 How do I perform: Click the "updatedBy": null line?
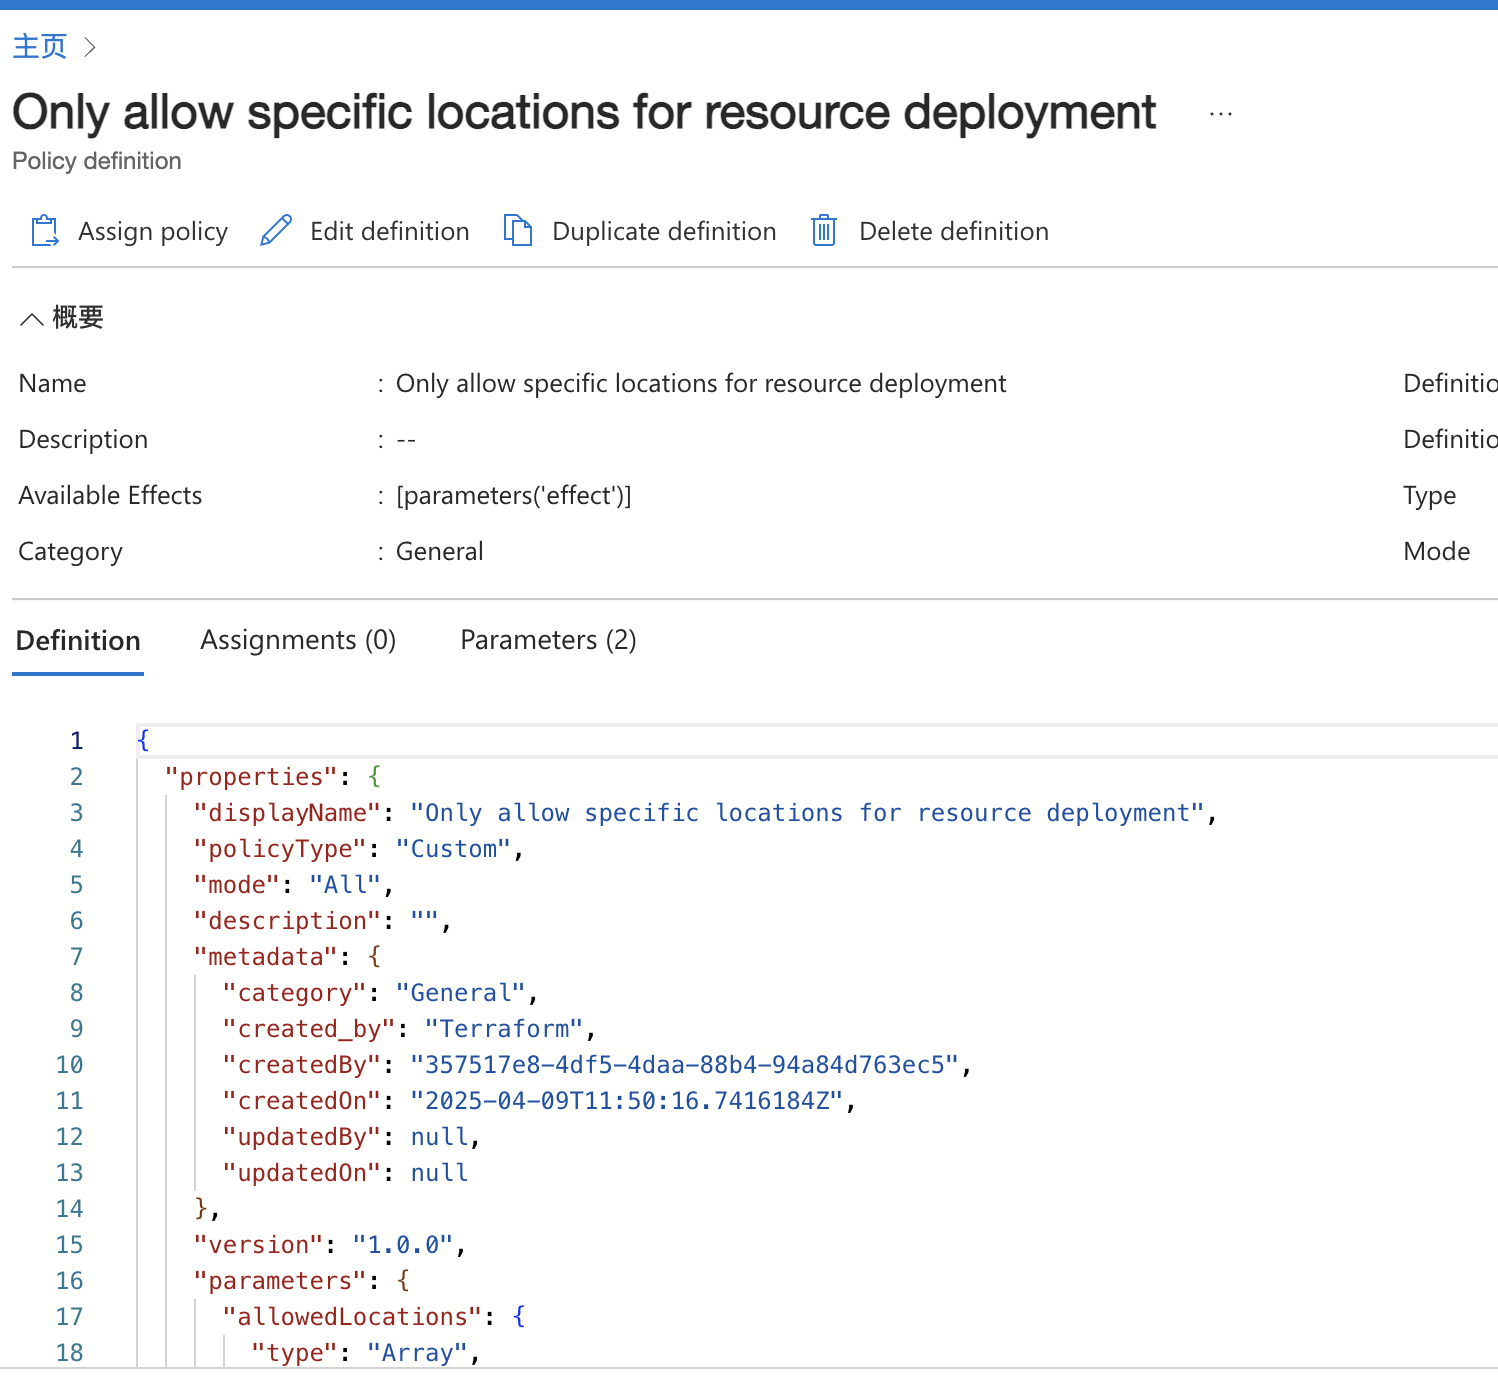(351, 1137)
